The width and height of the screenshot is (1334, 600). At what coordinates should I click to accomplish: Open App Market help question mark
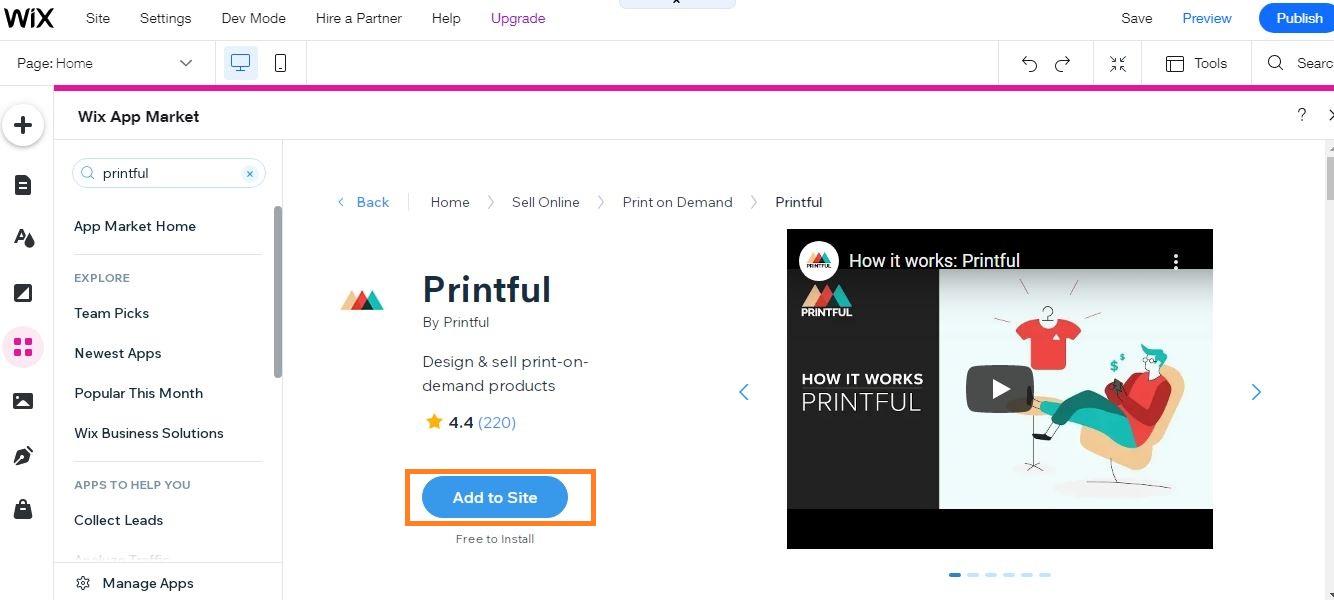click(x=1301, y=115)
